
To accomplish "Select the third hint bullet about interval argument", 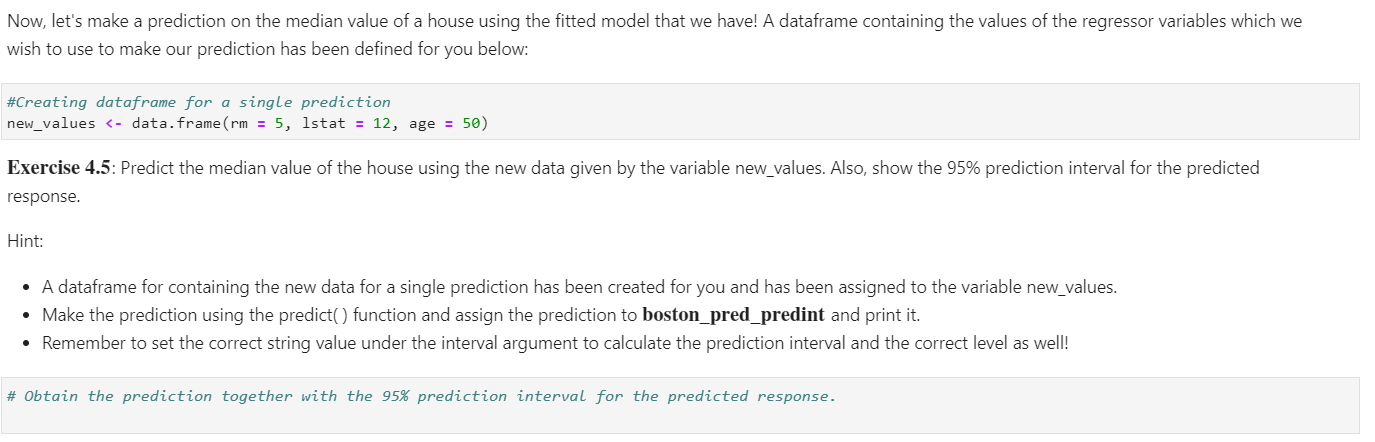I will click(x=555, y=343).
